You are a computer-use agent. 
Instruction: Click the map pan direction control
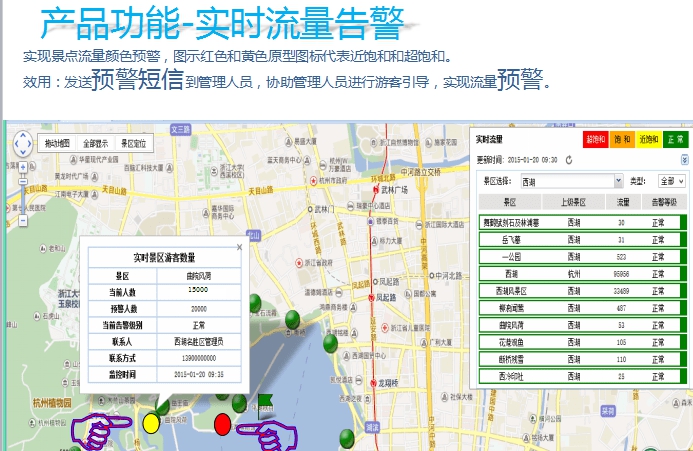click(x=20, y=145)
